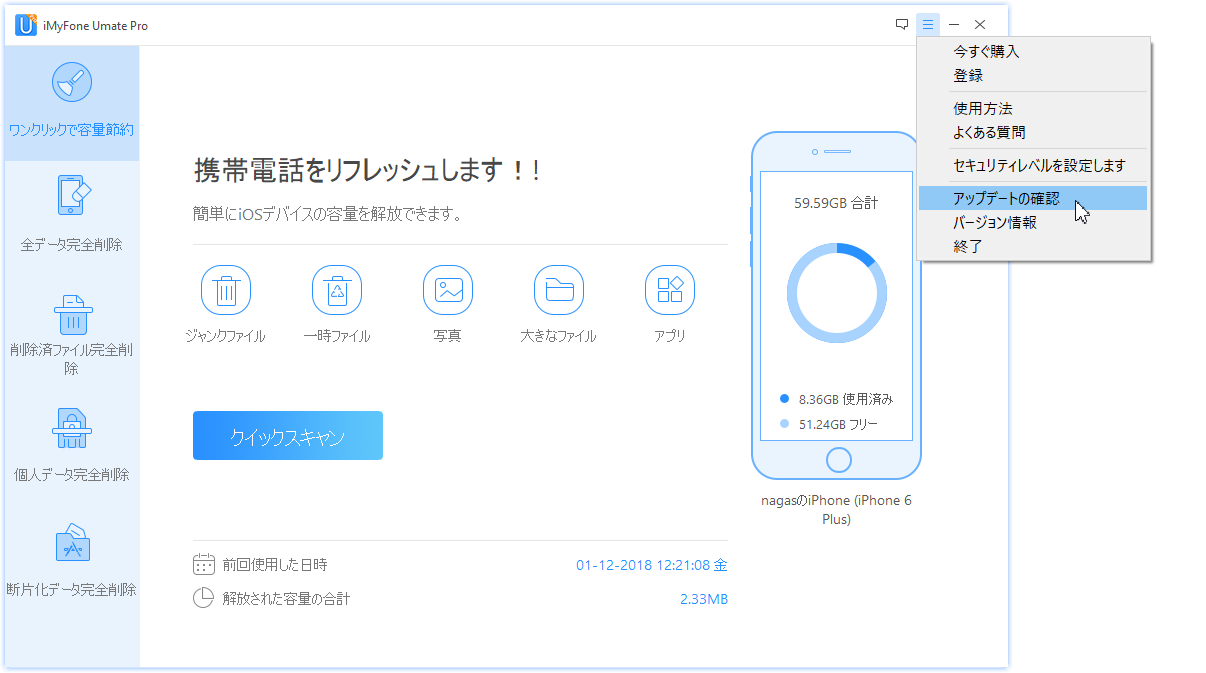
Task: Toggle the hamburger menu icon
Action: pos(928,25)
